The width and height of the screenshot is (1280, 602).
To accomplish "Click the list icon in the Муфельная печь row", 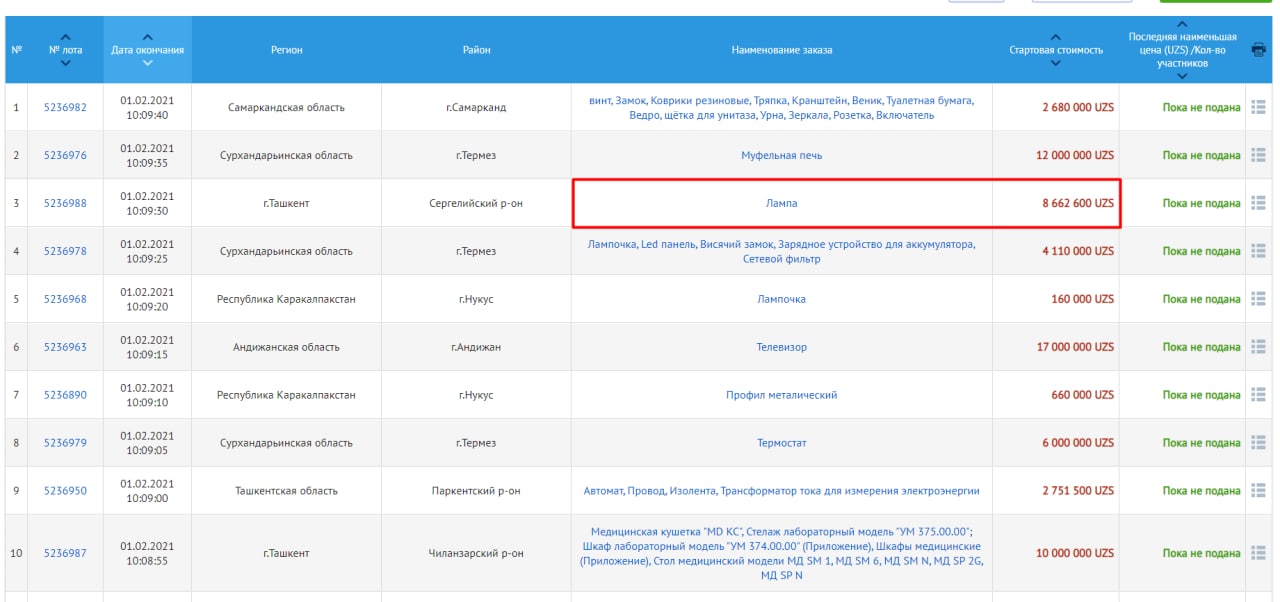I will [1258, 155].
